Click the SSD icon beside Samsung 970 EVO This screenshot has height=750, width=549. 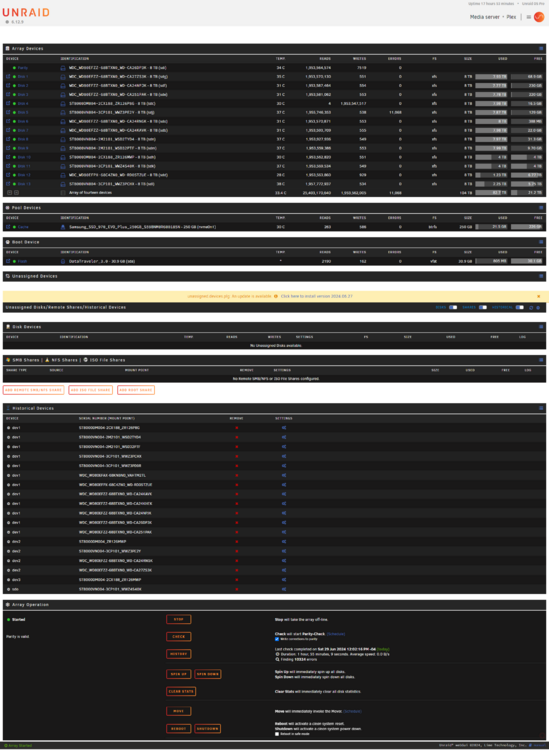click(x=63, y=227)
